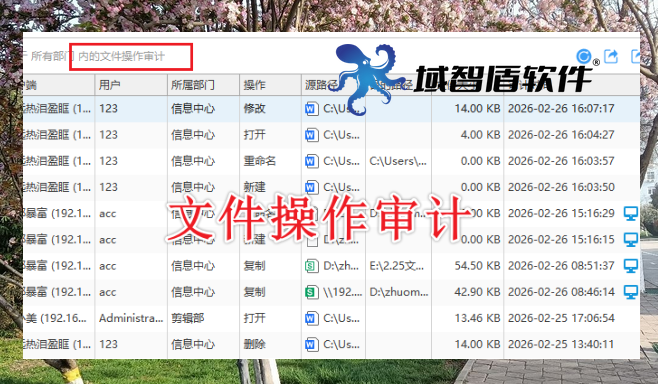
Task: Click the Word file icon in the 16:03:50 row
Action: coord(311,187)
